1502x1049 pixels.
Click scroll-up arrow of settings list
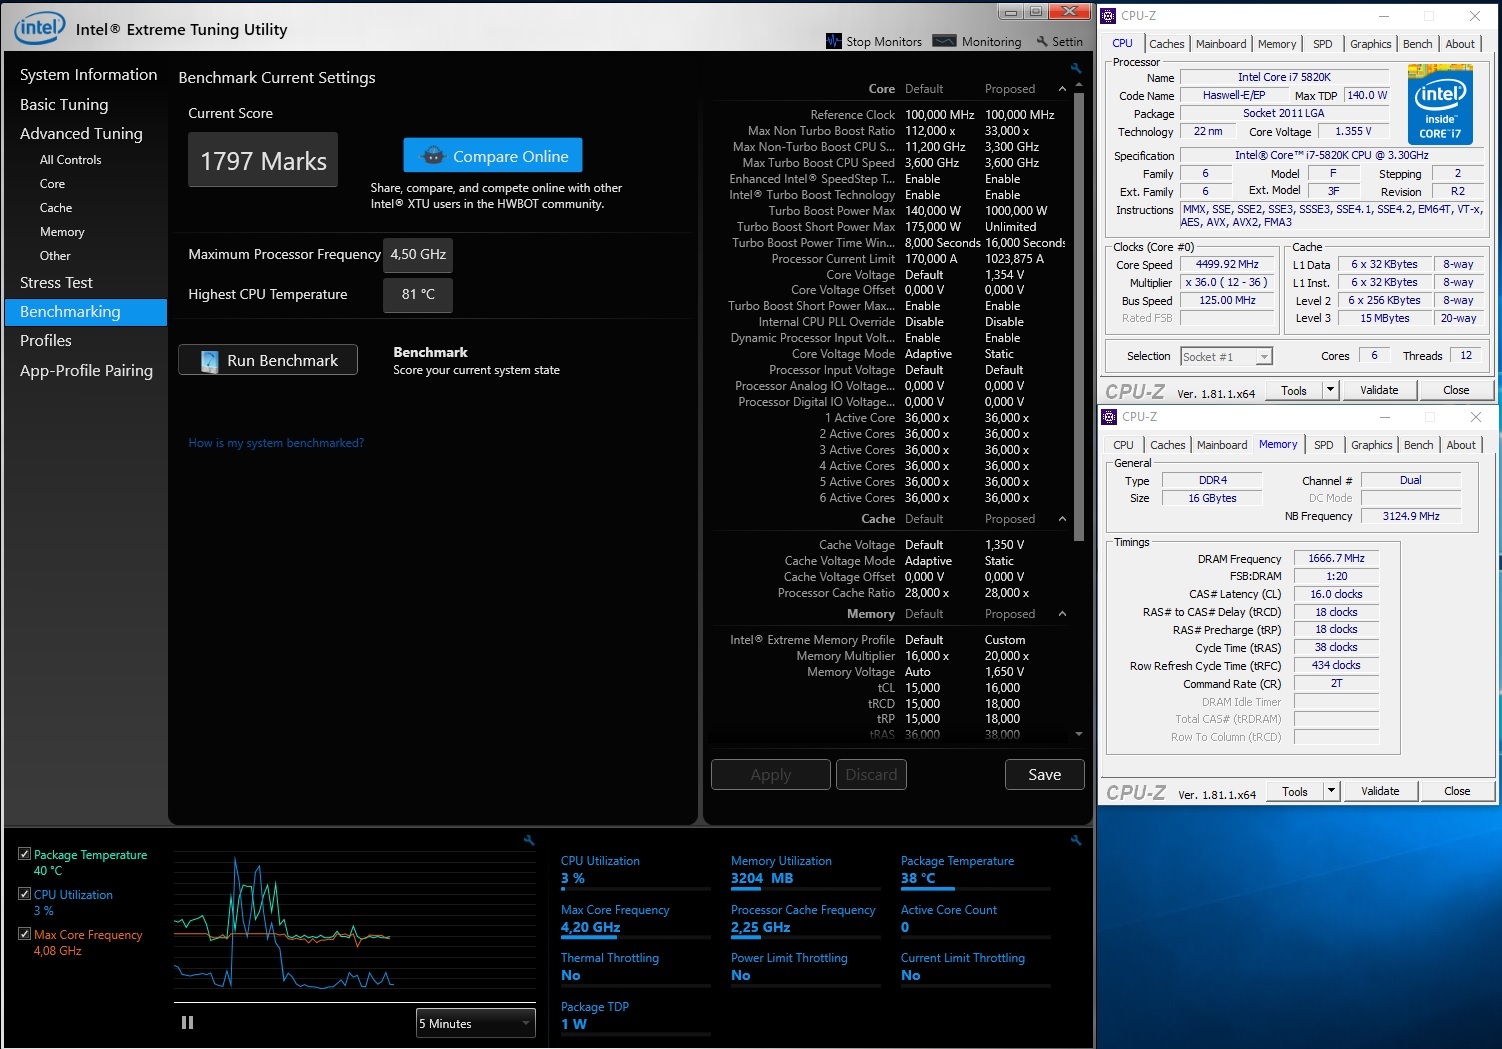[x=1078, y=87]
